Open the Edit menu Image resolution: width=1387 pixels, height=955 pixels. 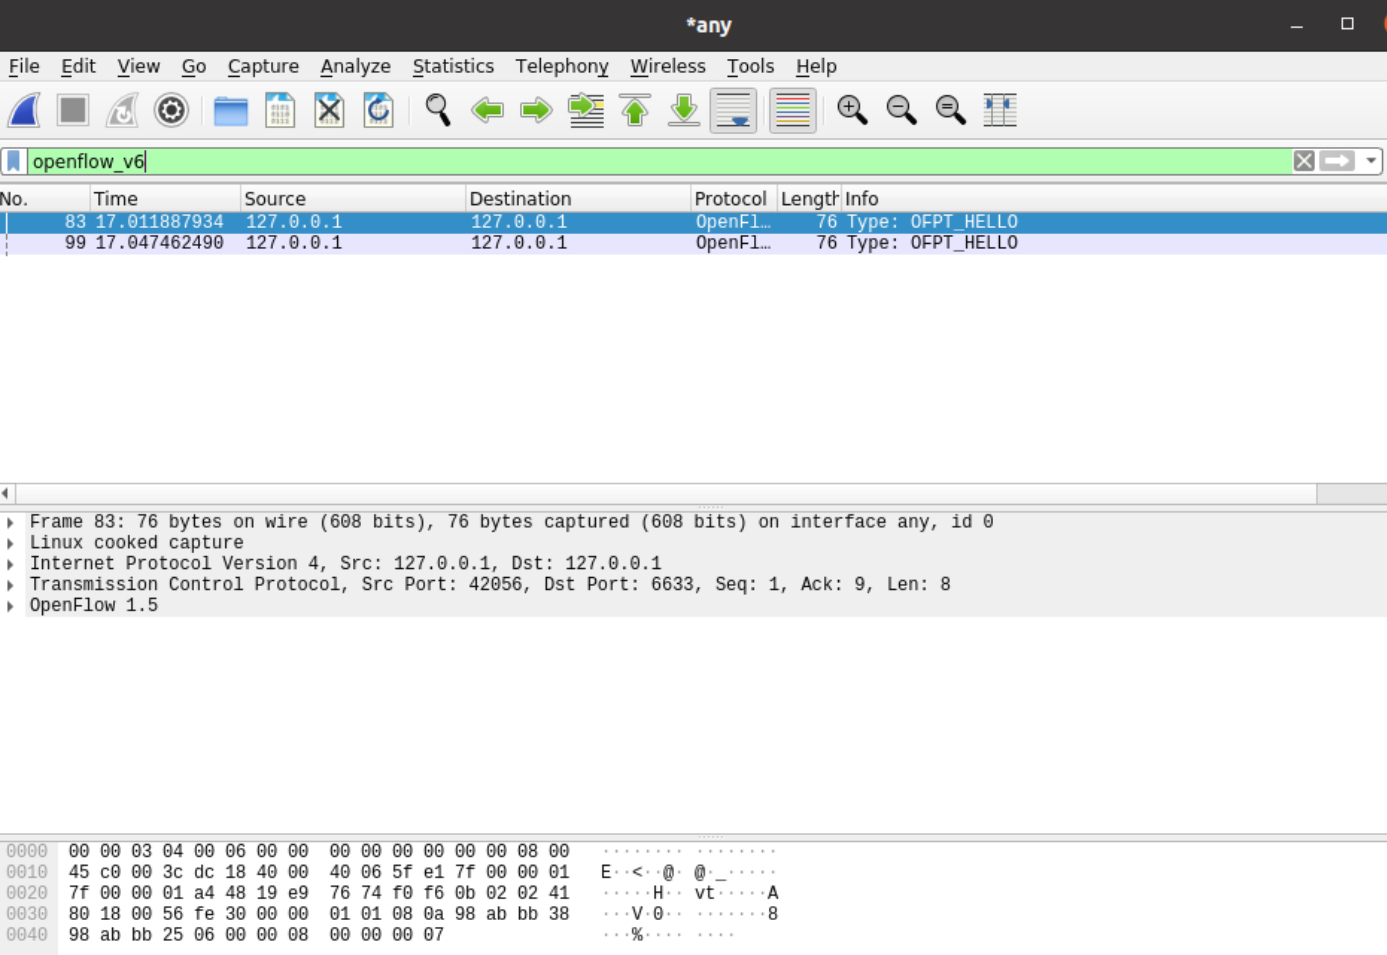(x=78, y=66)
